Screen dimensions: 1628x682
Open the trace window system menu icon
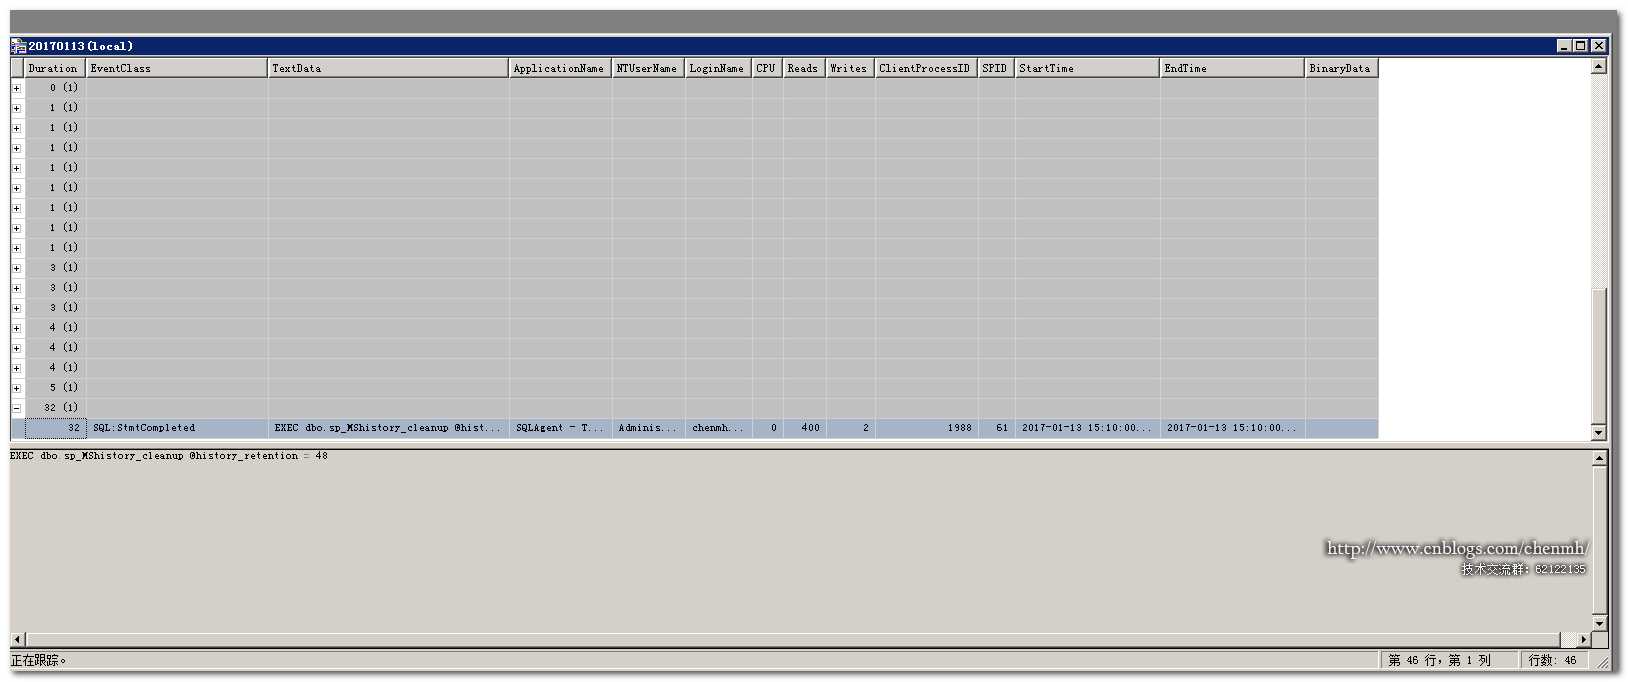point(18,46)
